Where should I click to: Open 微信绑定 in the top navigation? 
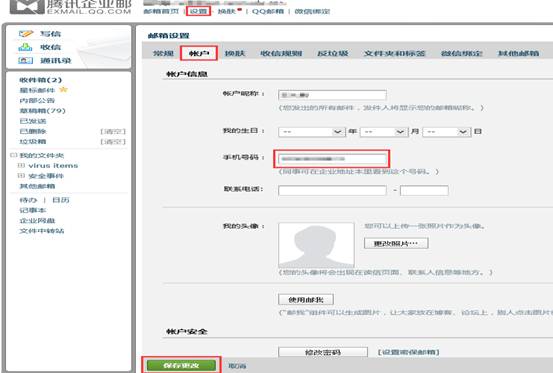(312, 11)
